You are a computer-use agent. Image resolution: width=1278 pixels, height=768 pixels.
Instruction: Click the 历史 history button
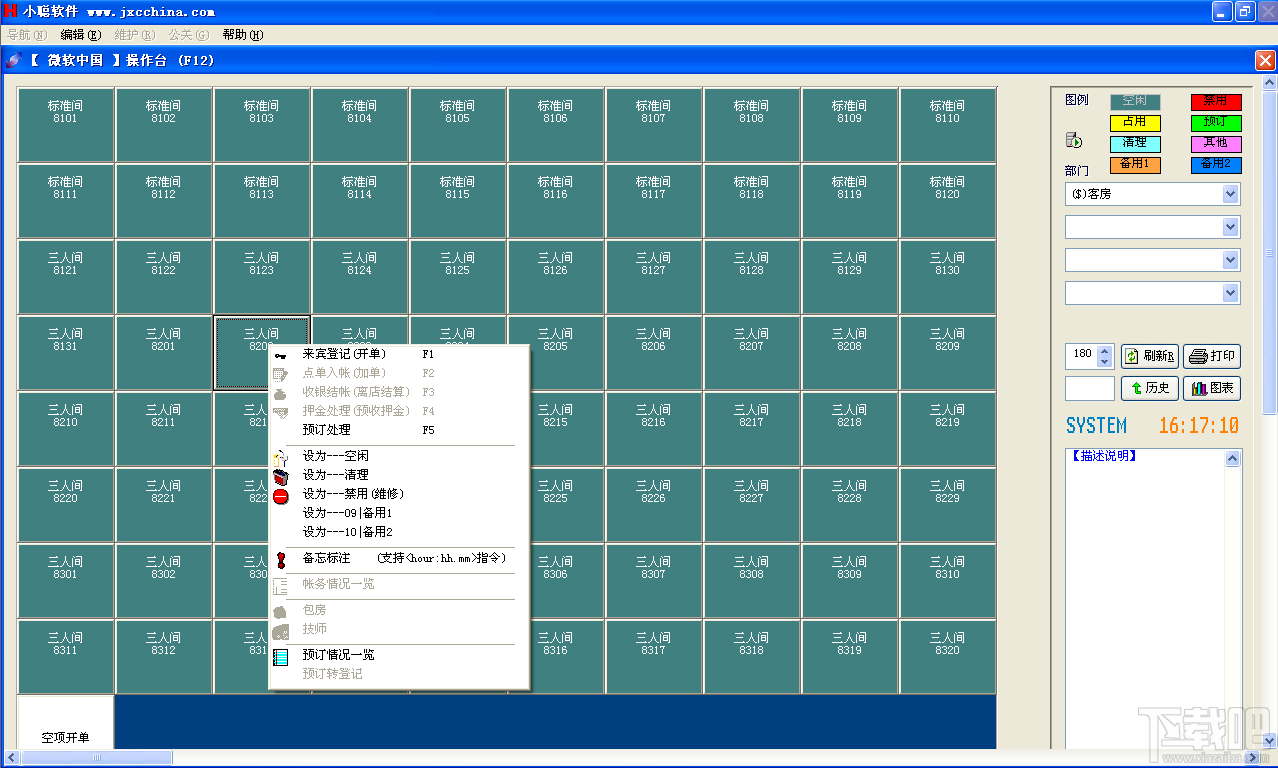(x=1150, y=388)
